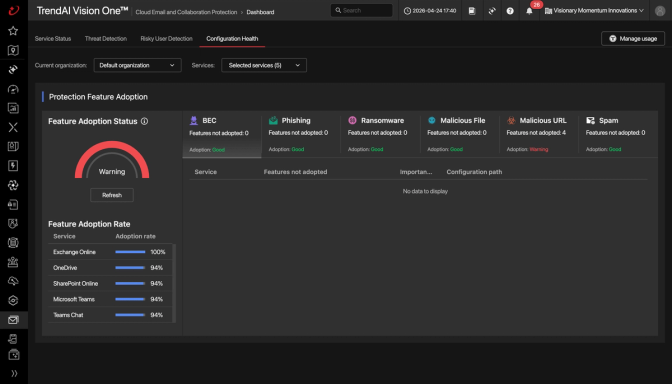This screenshot has height=384, width=672.
Task: Click the Feature Adoption Rate scrollbar
Action: 174,283
